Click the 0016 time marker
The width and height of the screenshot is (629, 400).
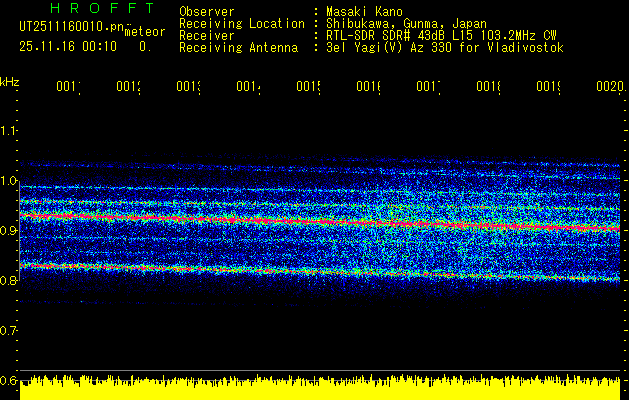(368, 87)
